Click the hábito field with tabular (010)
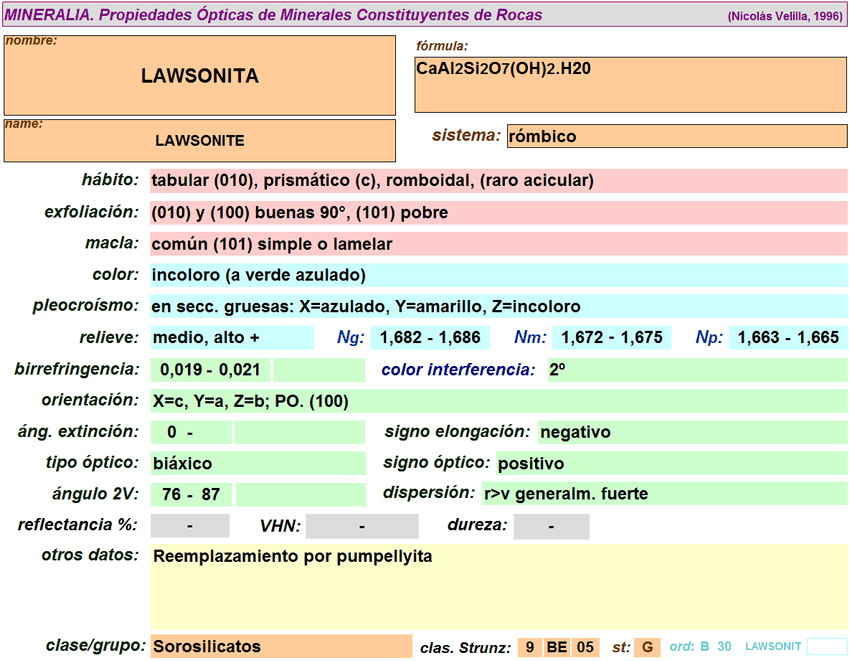 [x=498, y=181]
